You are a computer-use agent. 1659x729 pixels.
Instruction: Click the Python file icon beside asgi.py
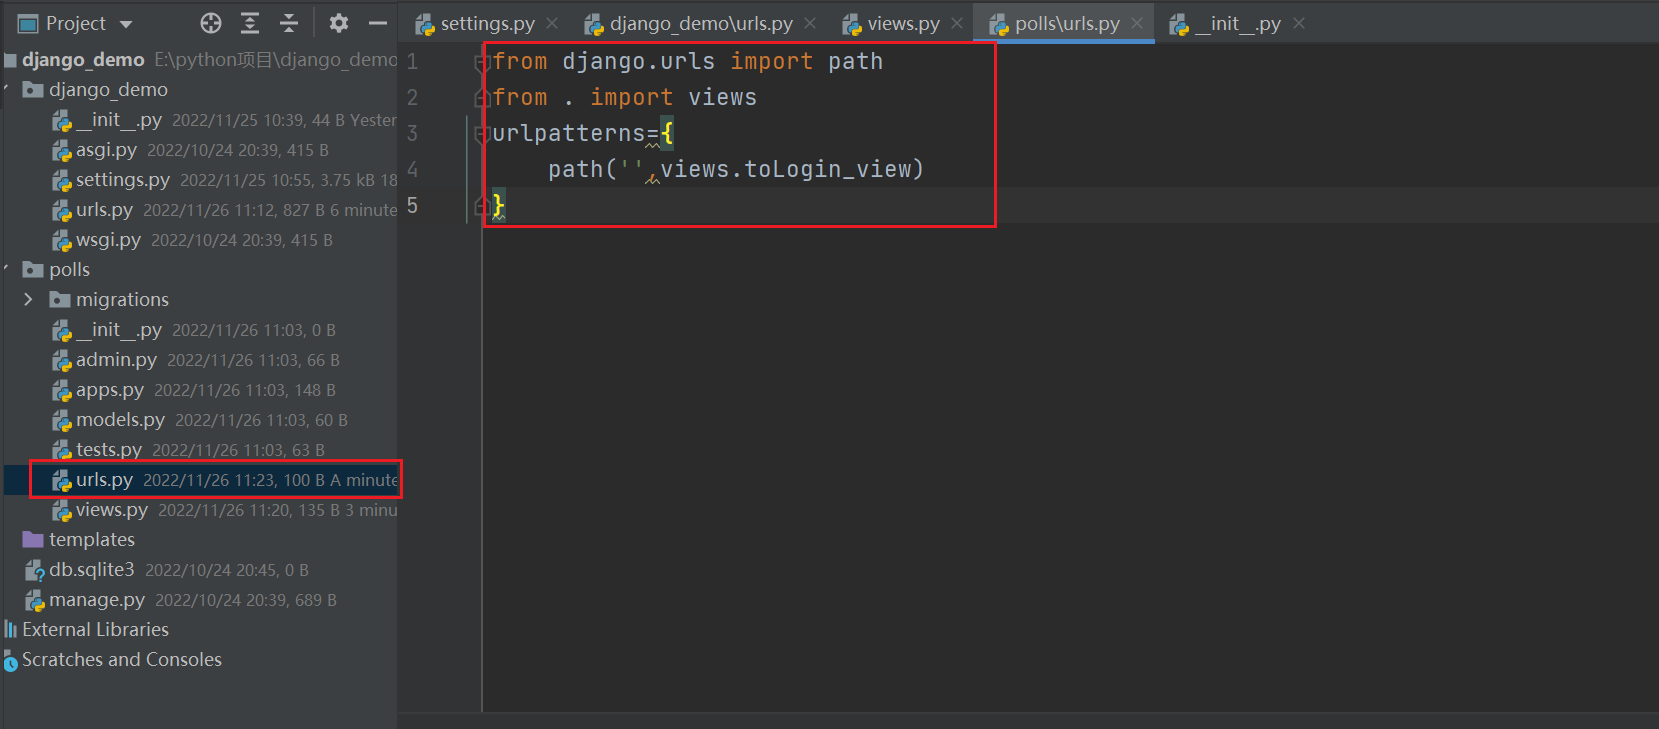[x=61, y=151]
